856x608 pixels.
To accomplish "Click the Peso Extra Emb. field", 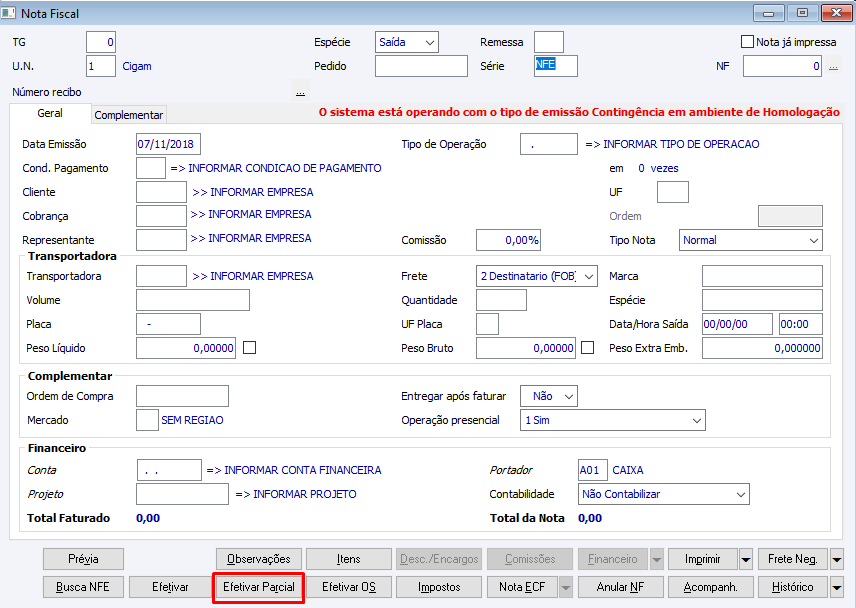I will tap(762, 348).
